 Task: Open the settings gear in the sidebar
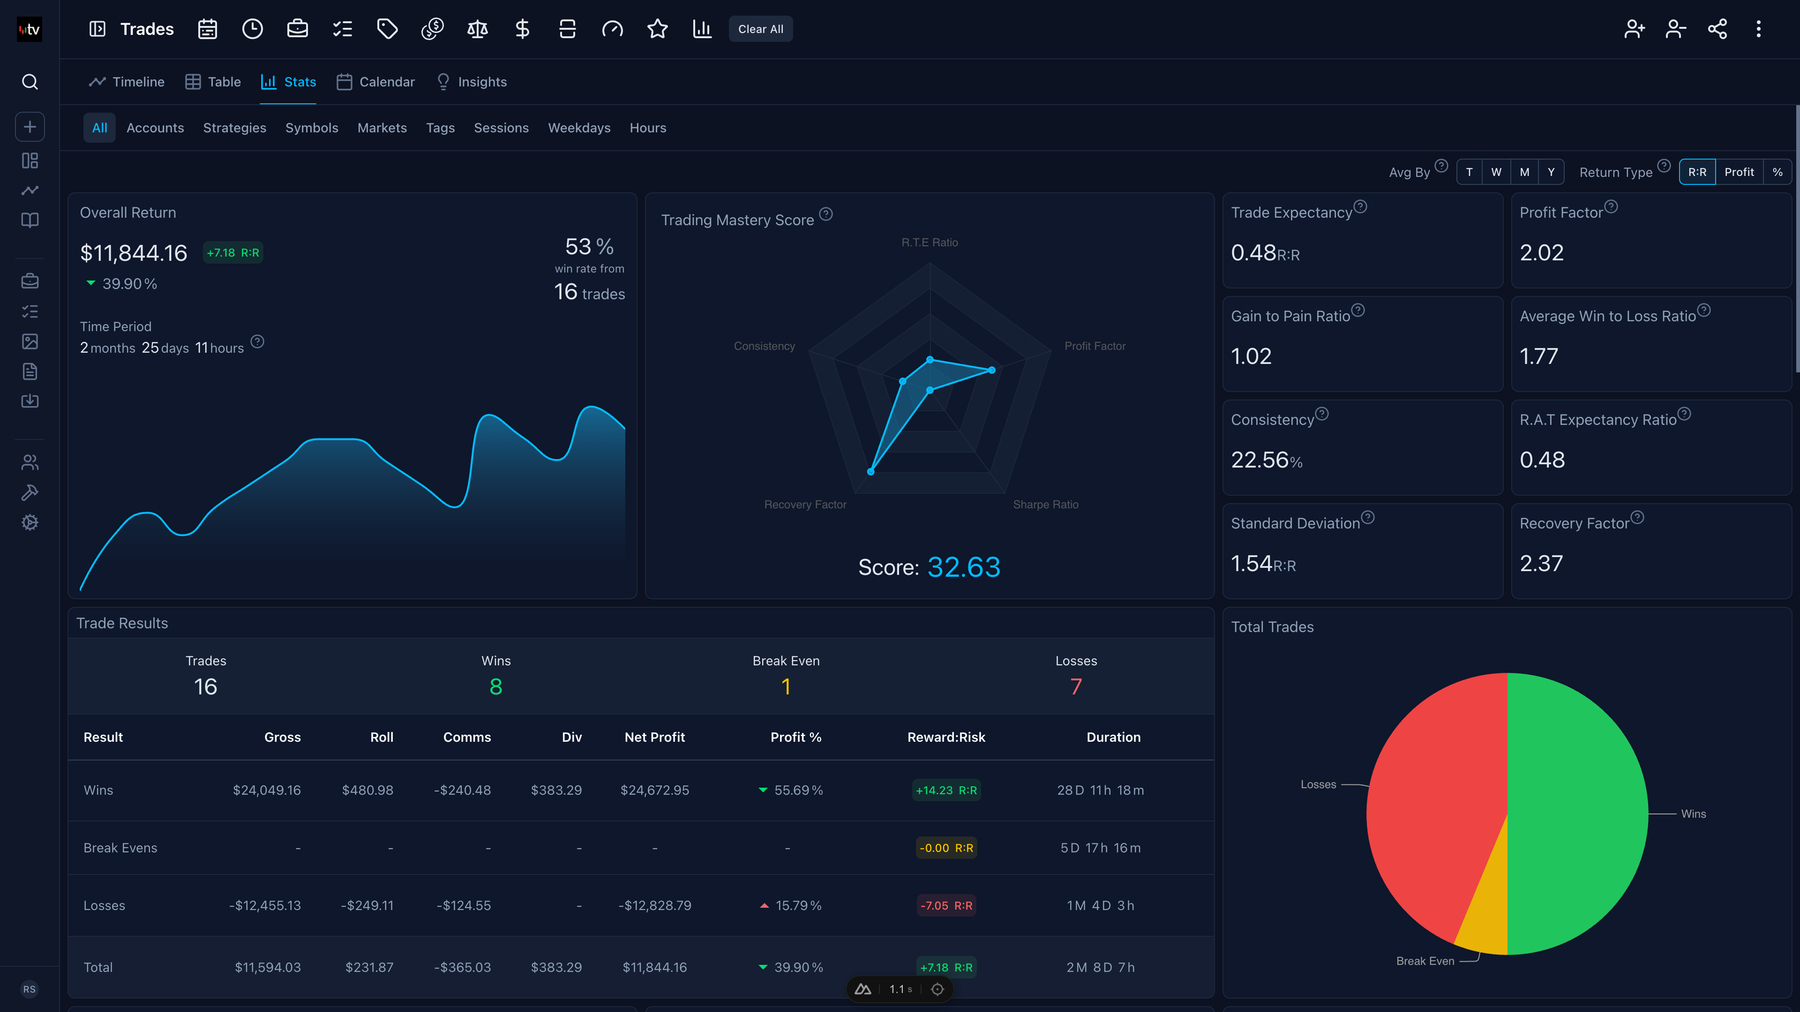pyautogui.click(x=30, y=522)
